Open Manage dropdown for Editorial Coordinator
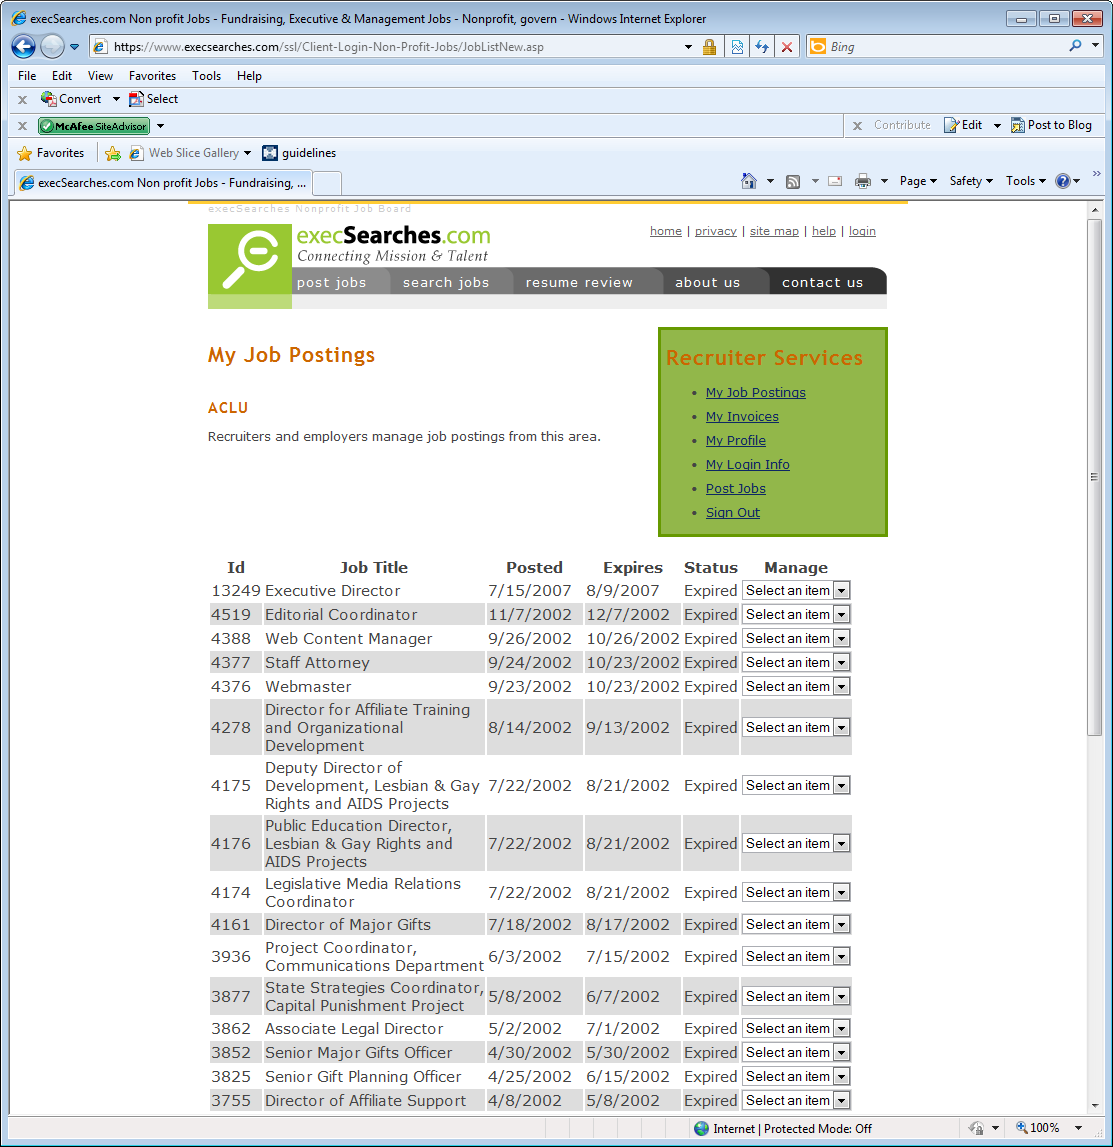The width and height of the screenshot is (1113, 1147). [796, 614]
